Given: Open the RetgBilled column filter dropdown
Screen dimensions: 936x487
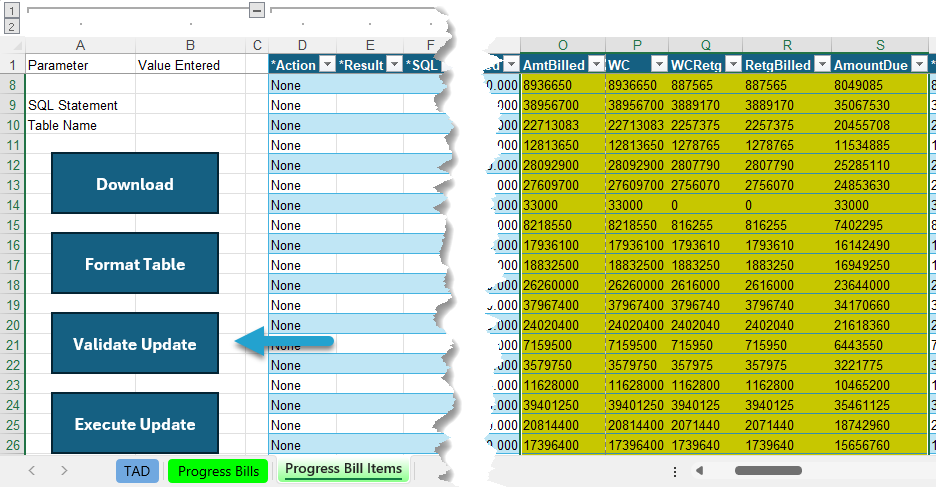Looking at the screenshot, I should click(x=822, y=64).
